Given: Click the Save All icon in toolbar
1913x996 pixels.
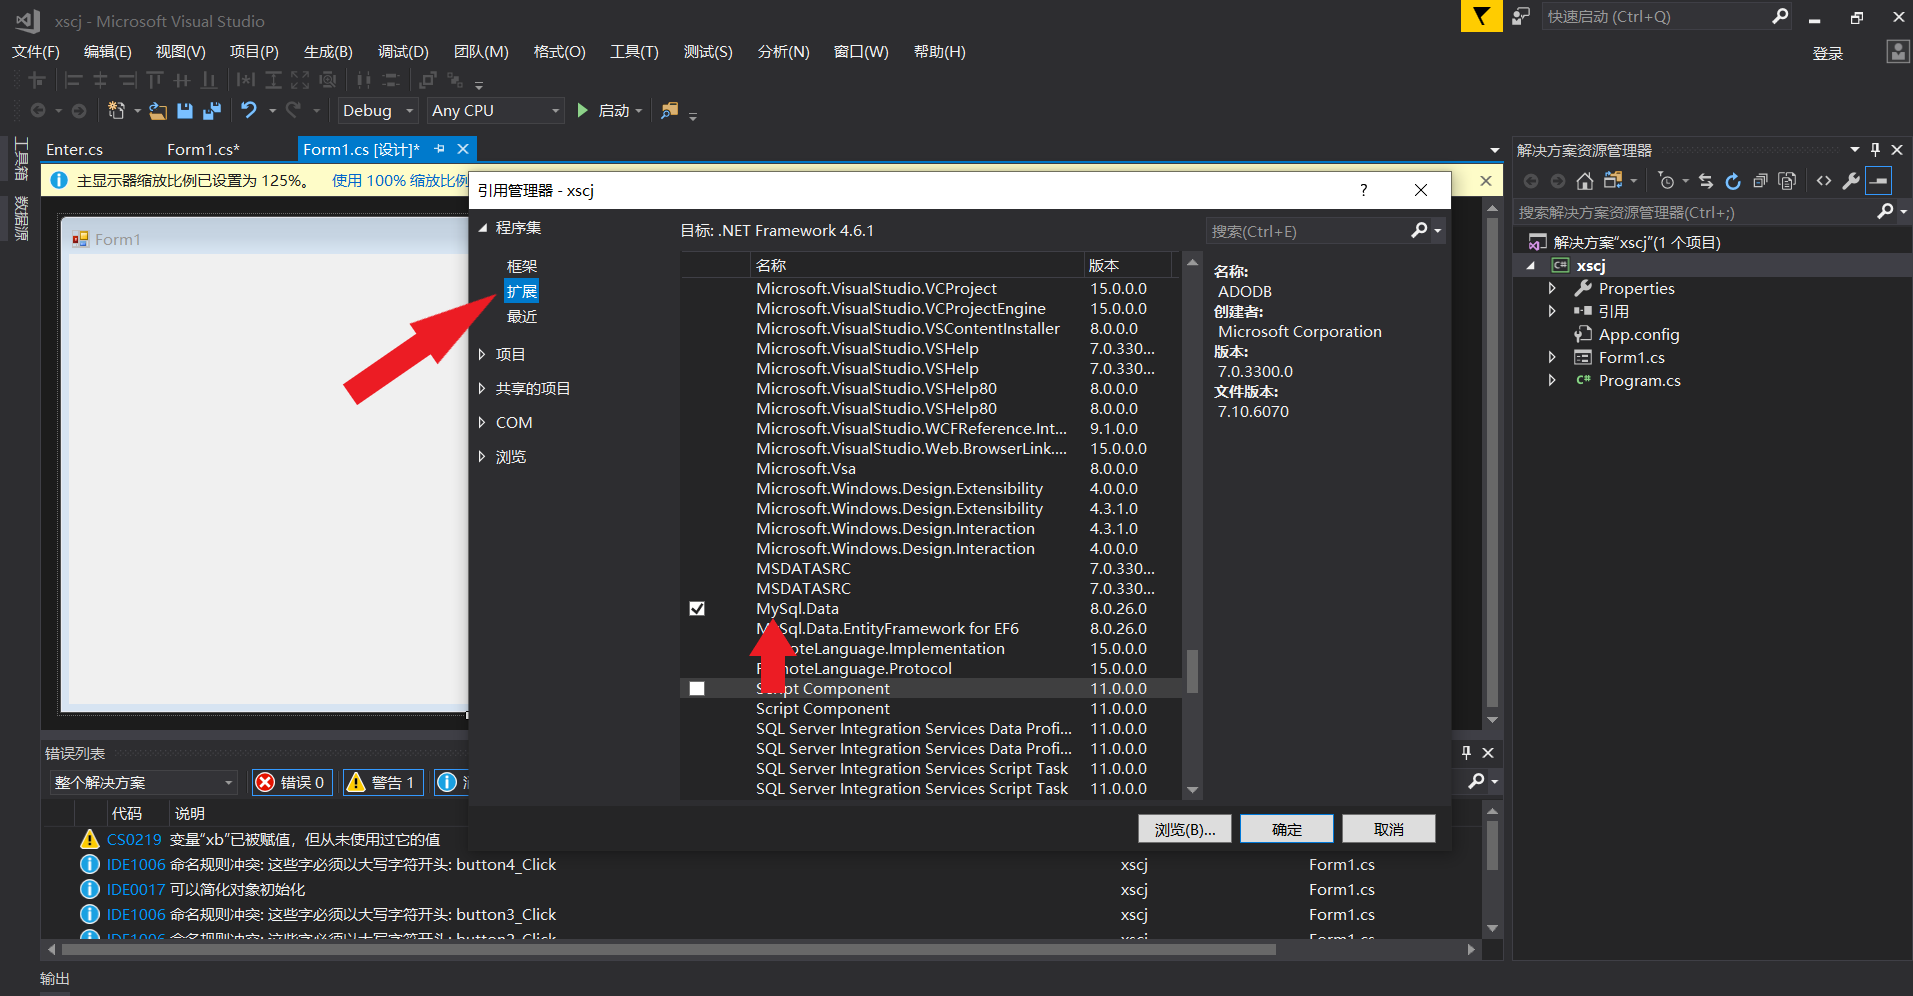Looking at the screenshot, I should pyautogui.click(x=211, y=111).
